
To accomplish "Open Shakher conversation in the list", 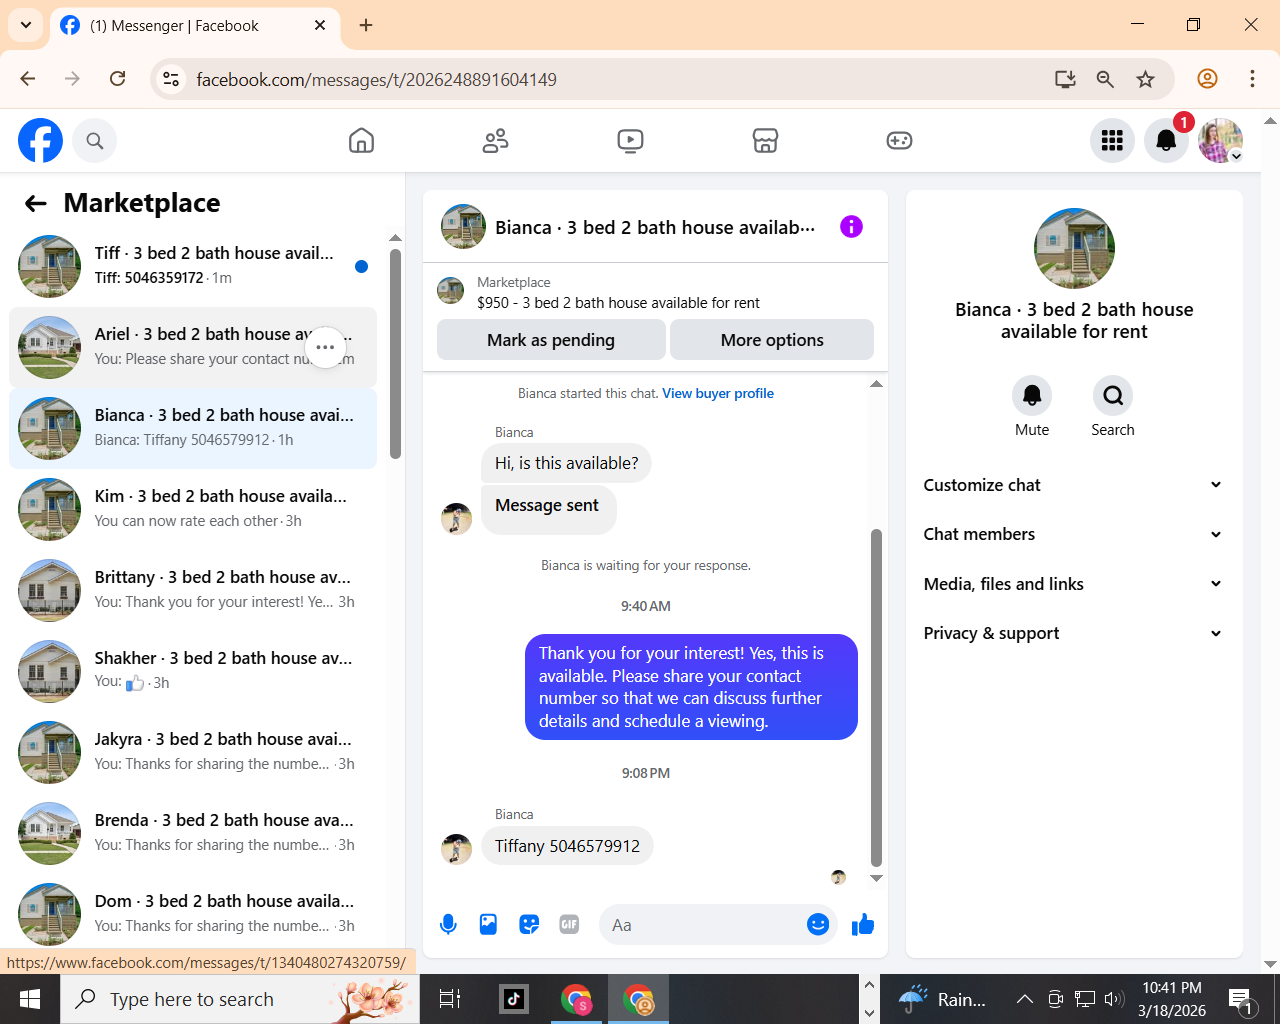I will pos(193,671).
